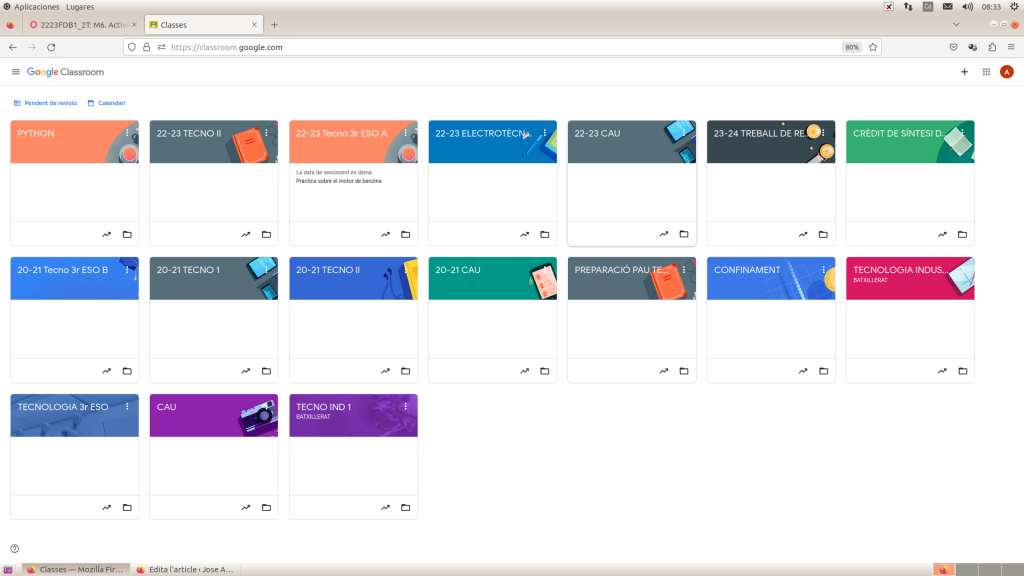Open the Aplicaciones system menu
Image resolution: width=1024 pixels, height=576 pixels.
pyautogui.click(x=36, y=6)
